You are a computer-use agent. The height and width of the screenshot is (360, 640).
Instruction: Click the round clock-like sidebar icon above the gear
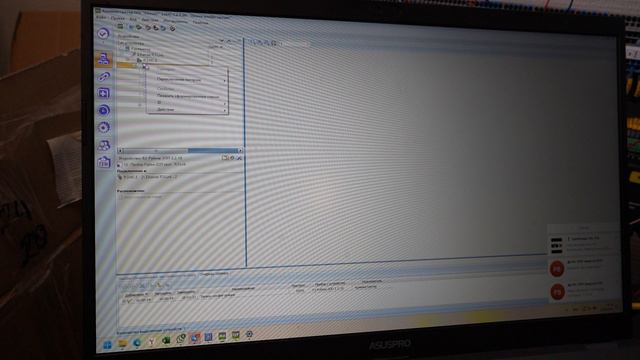pos(104,110)
